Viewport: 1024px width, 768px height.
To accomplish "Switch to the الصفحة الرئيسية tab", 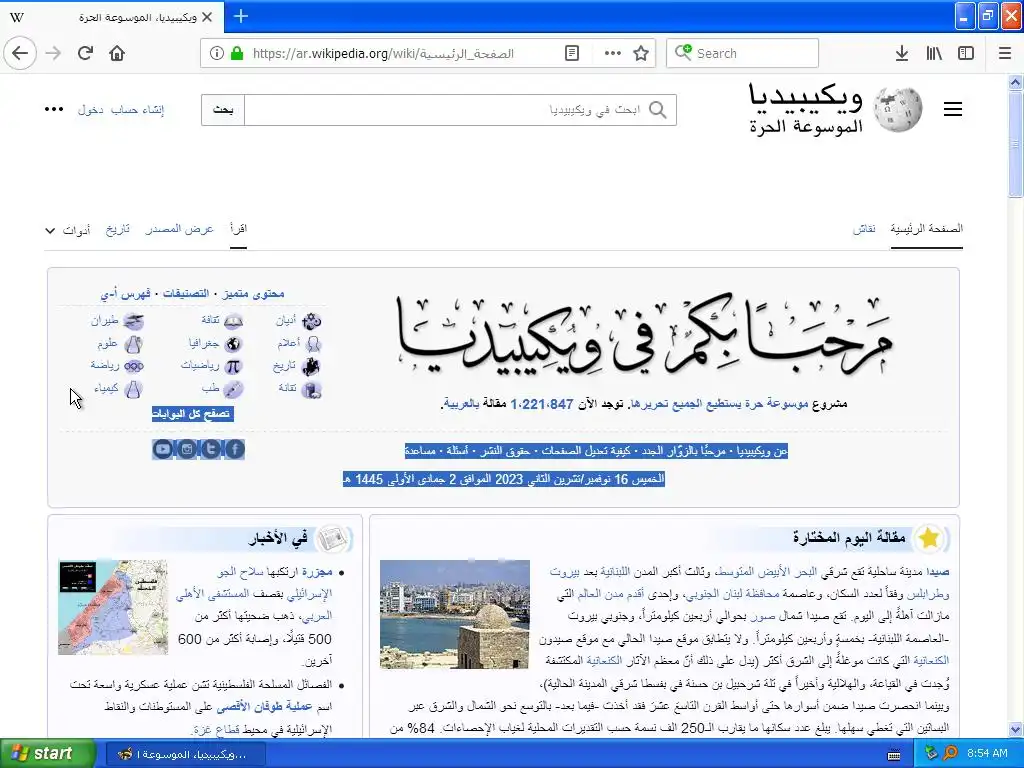I will coord(926,229).
